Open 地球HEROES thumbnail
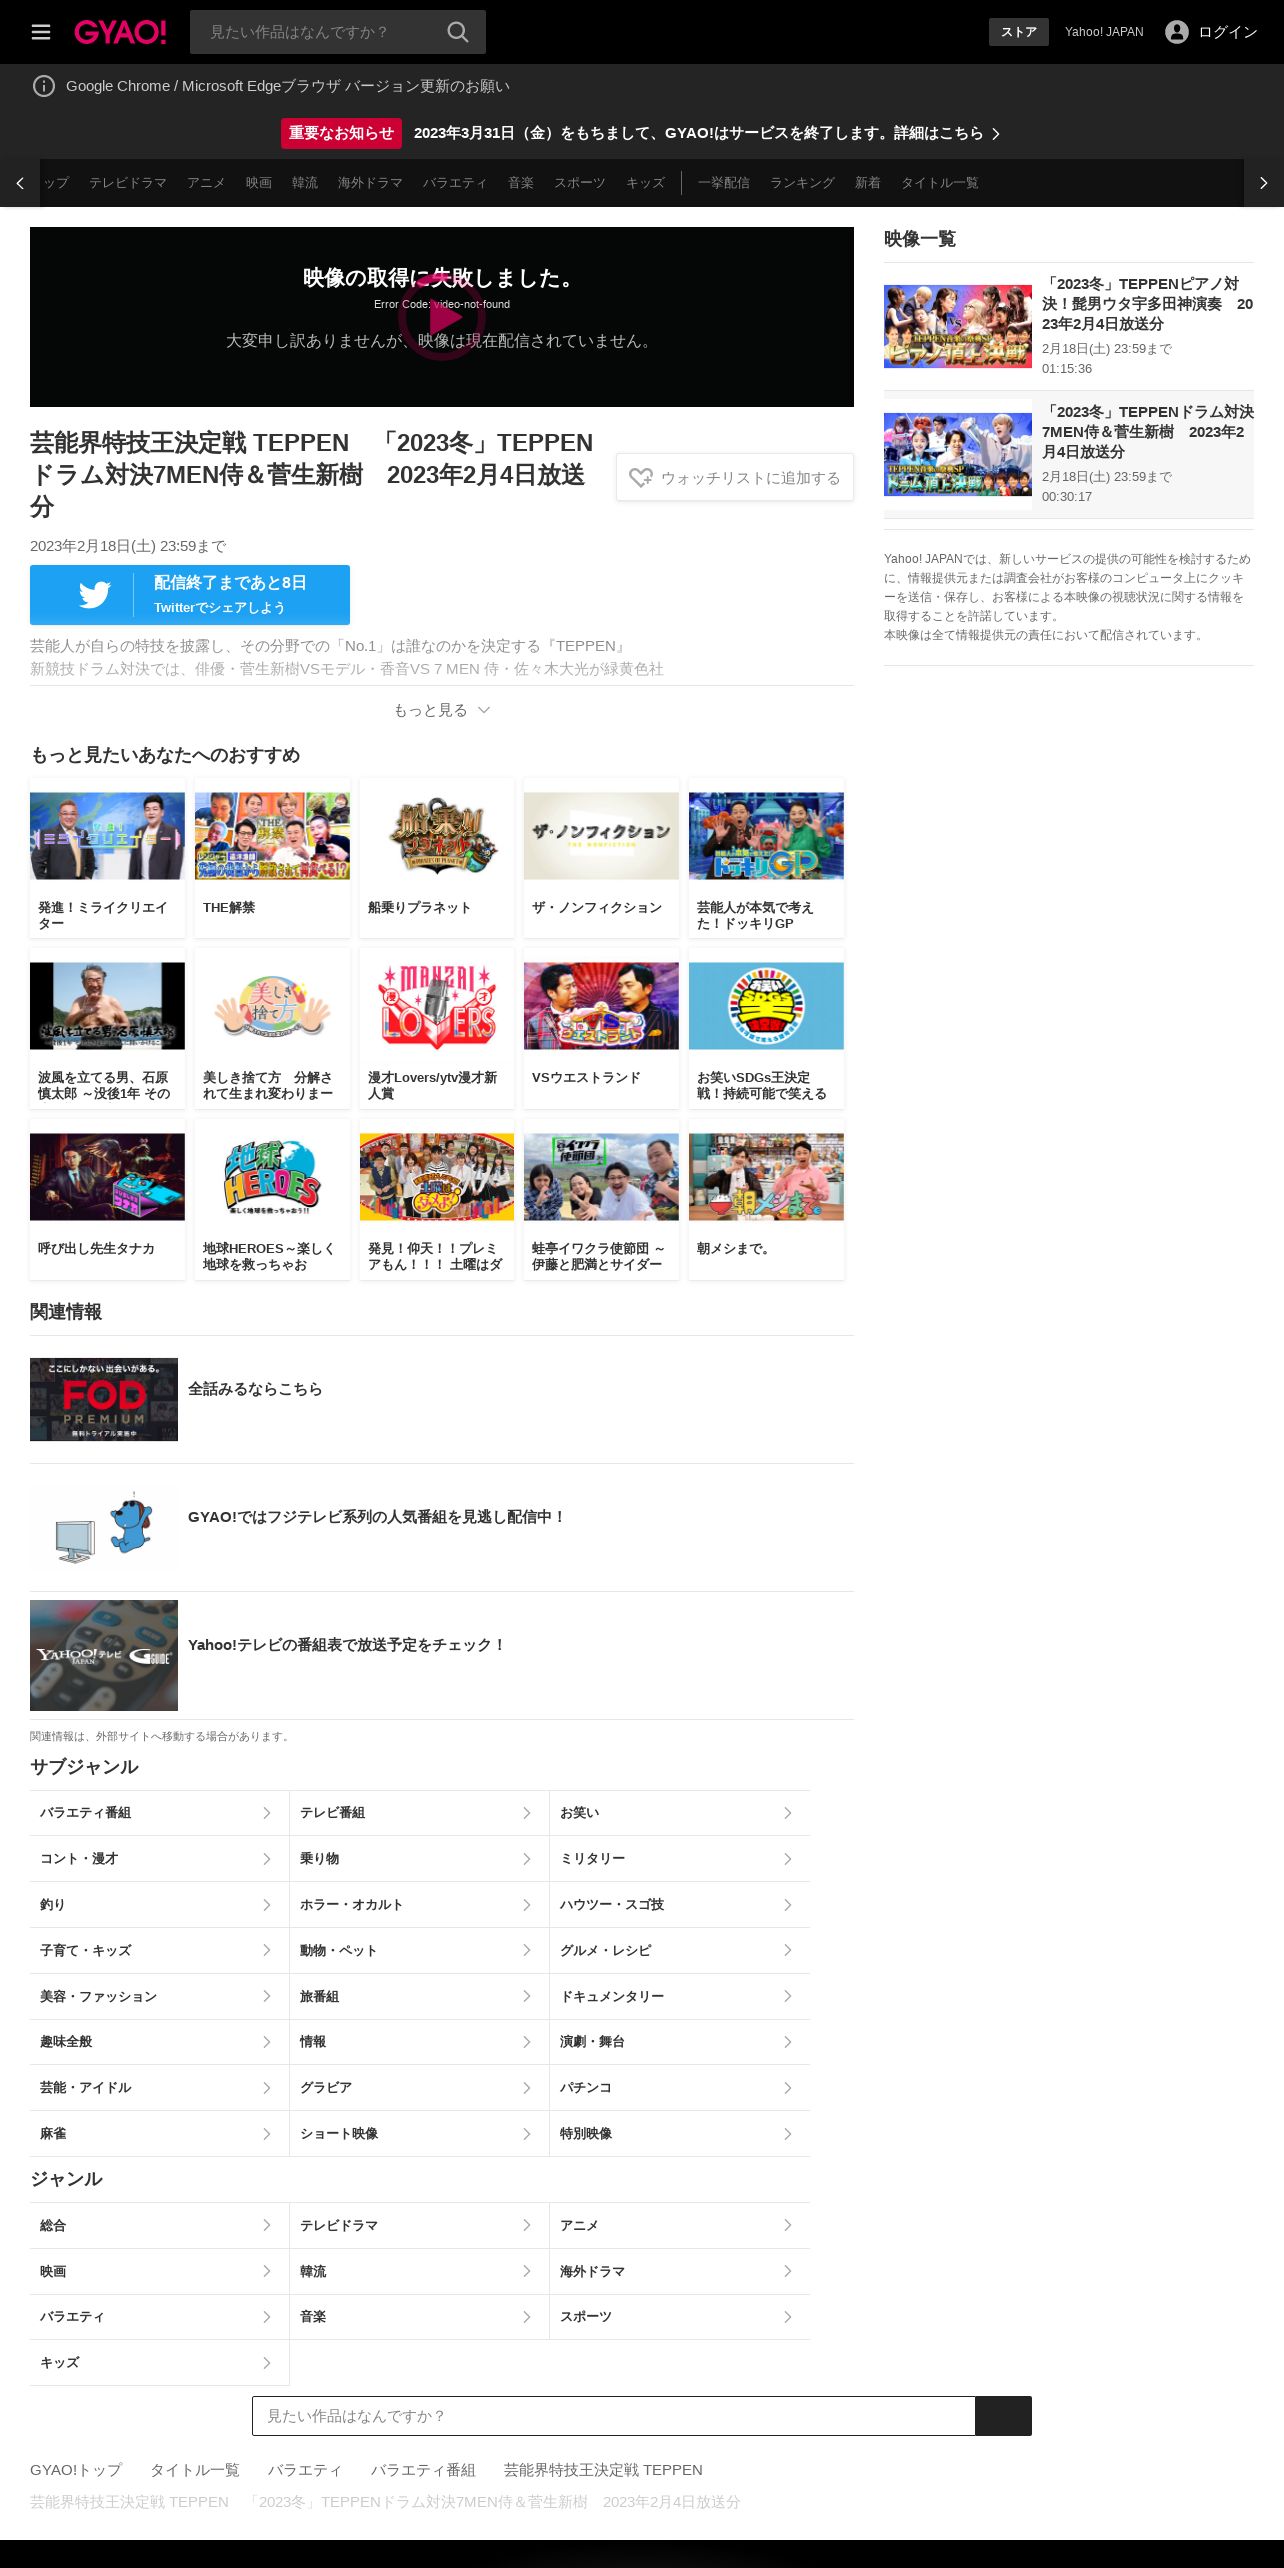1284x2568 pixels. [x=272, y=1177]
